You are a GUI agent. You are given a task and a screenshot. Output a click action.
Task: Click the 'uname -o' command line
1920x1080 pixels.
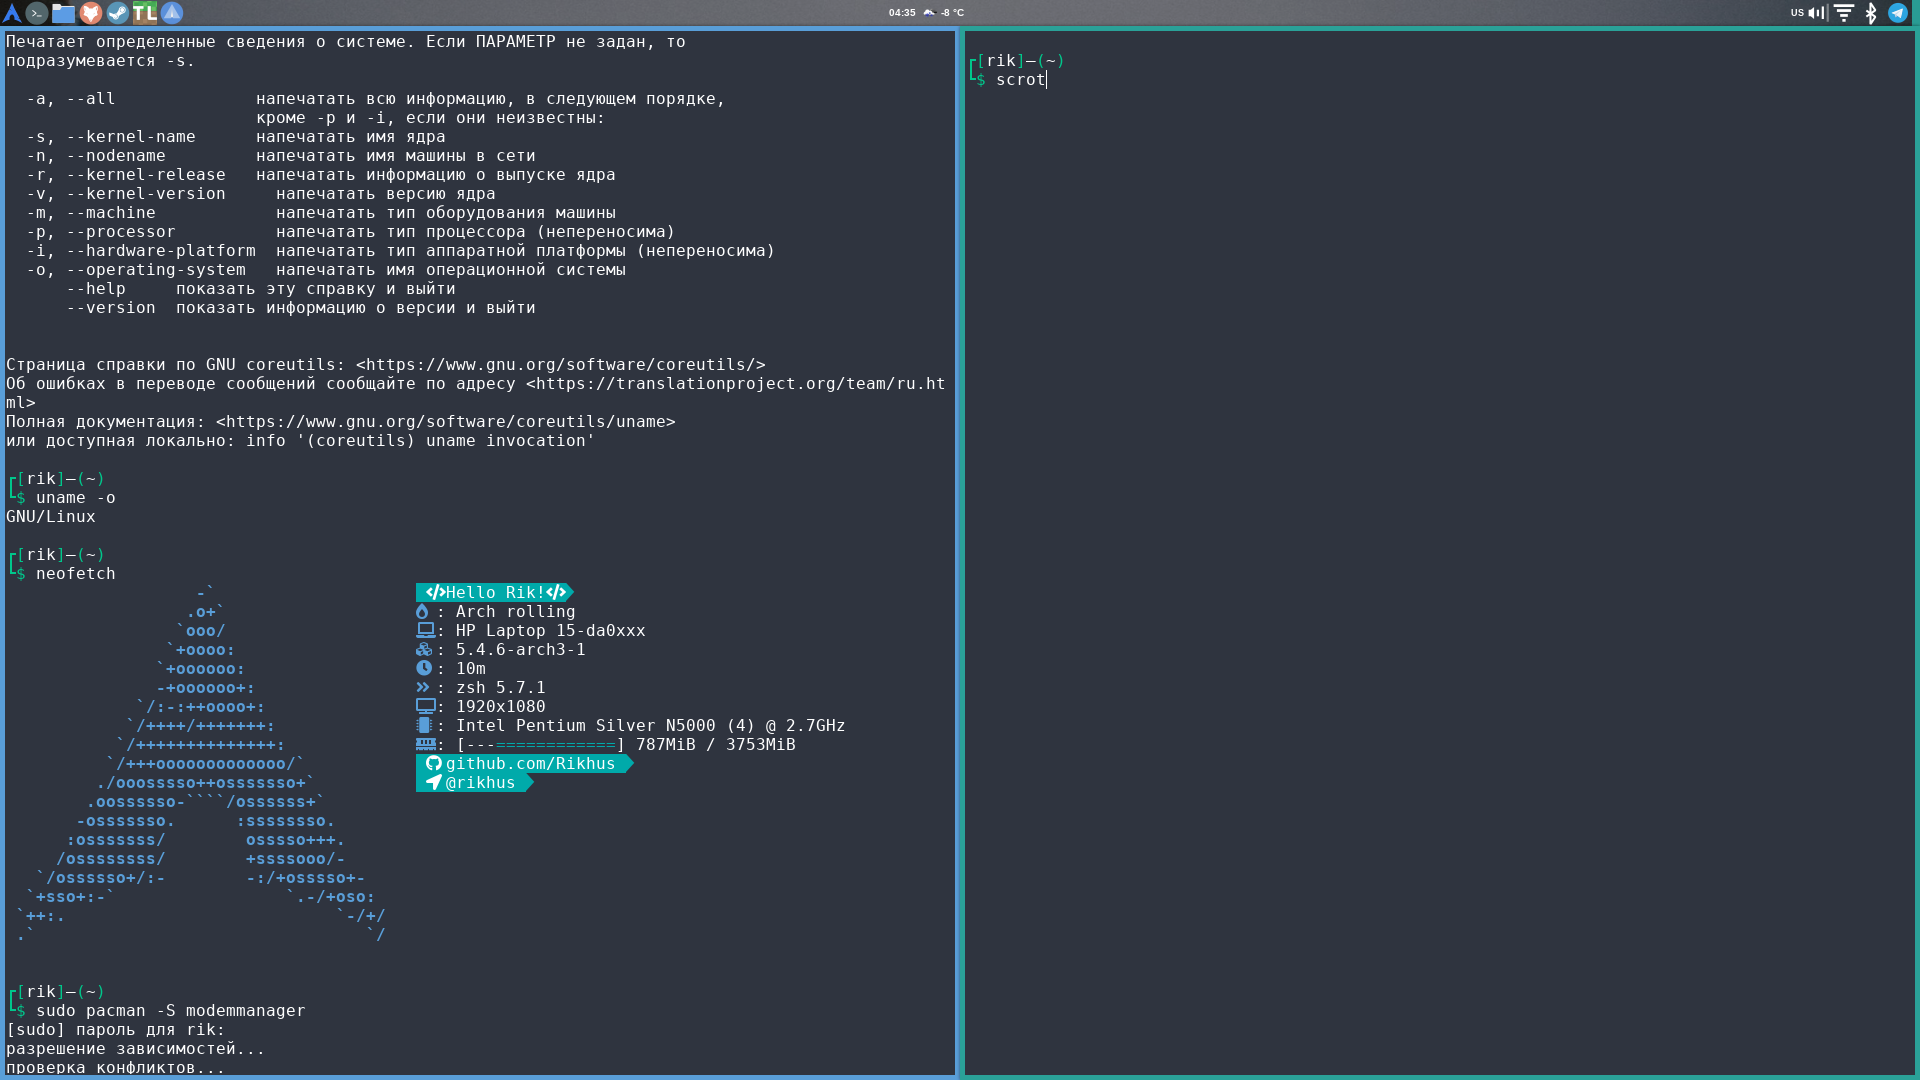[x=76, y=497]
